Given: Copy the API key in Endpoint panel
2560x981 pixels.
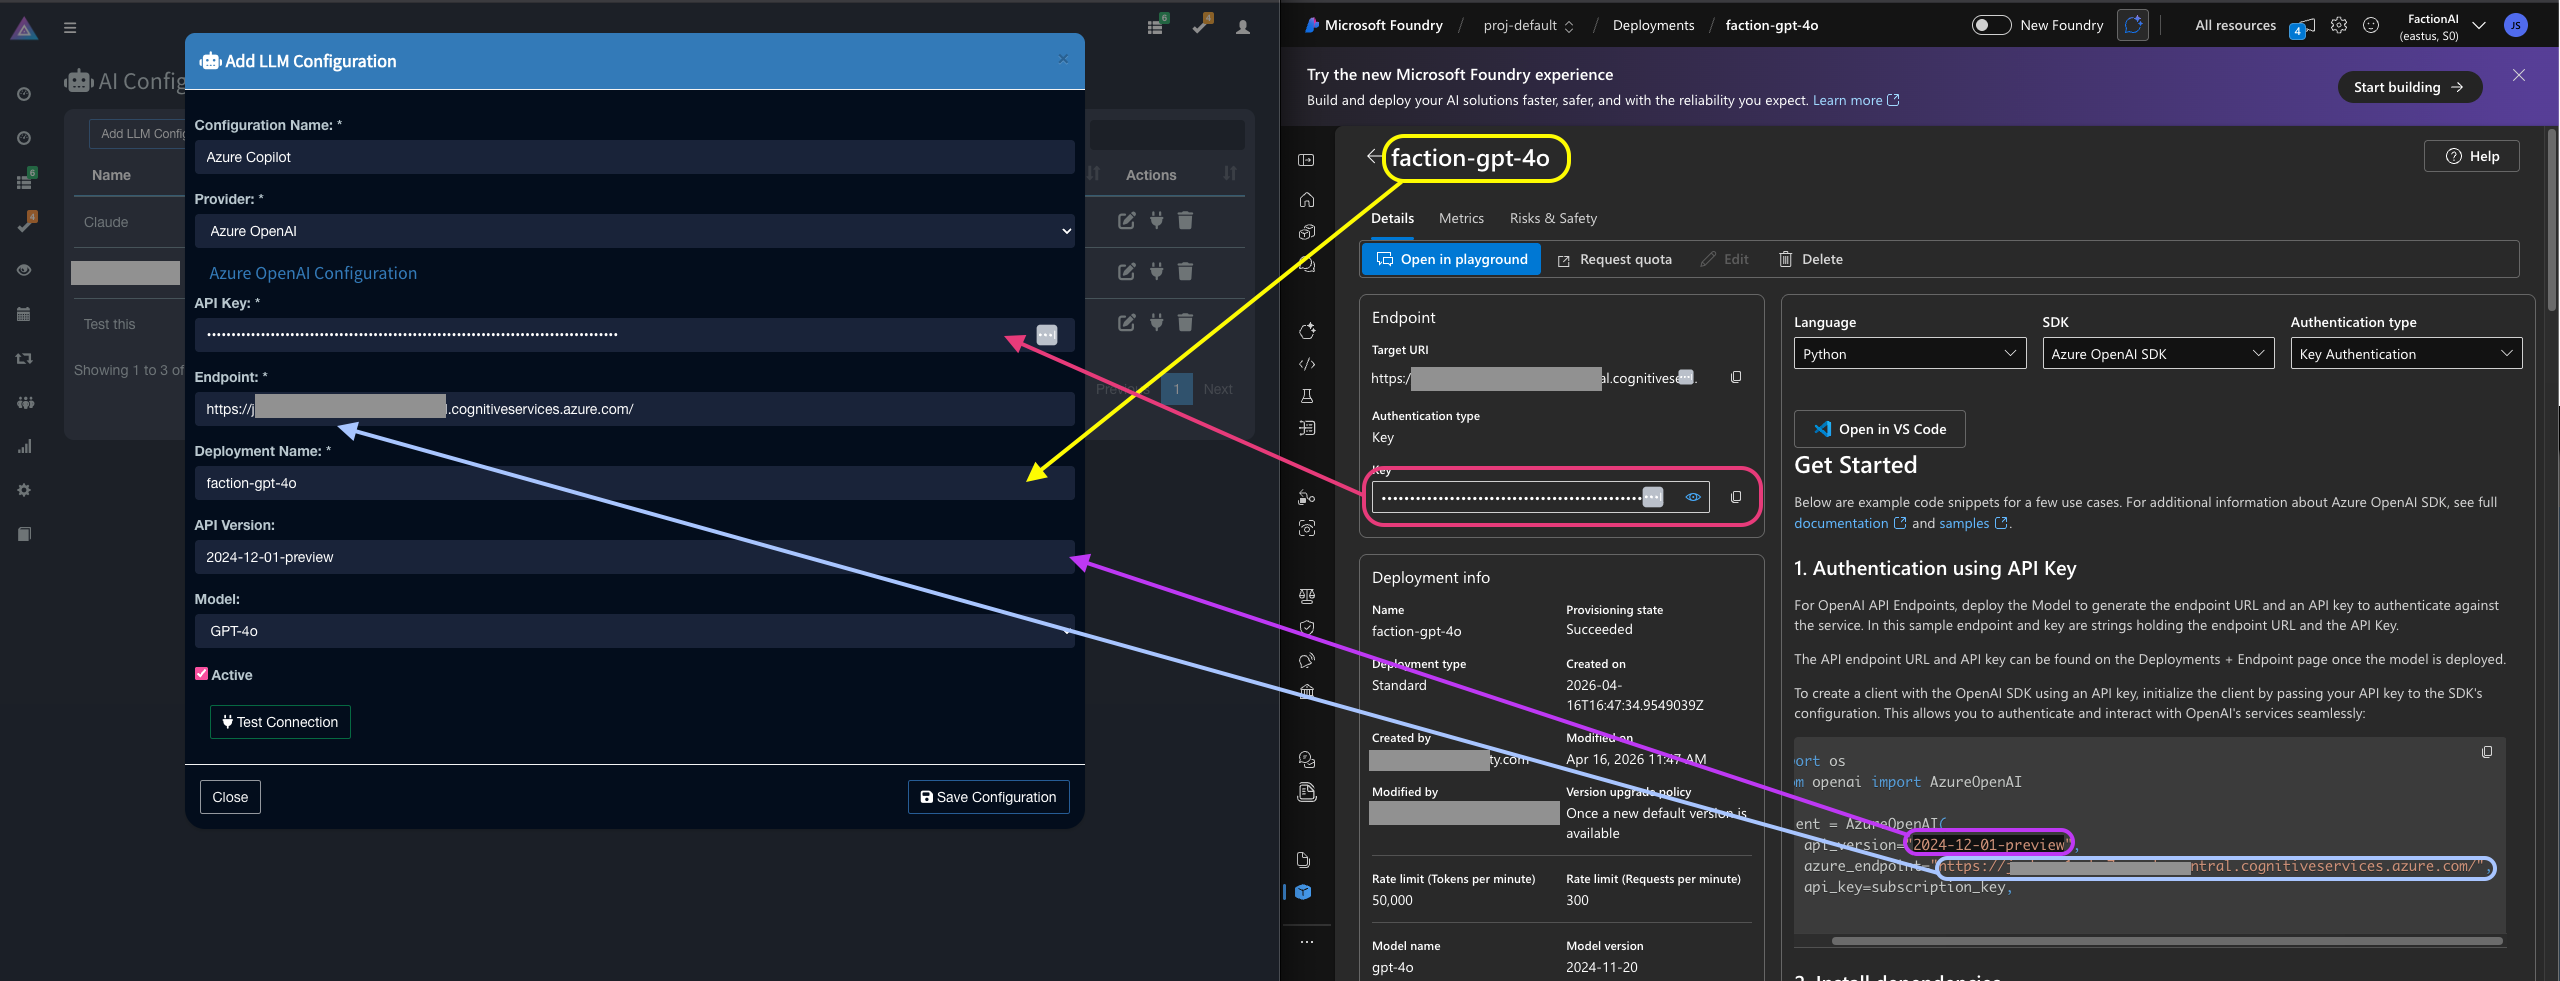Looking at the screenshot, I should coord(1736,497).
